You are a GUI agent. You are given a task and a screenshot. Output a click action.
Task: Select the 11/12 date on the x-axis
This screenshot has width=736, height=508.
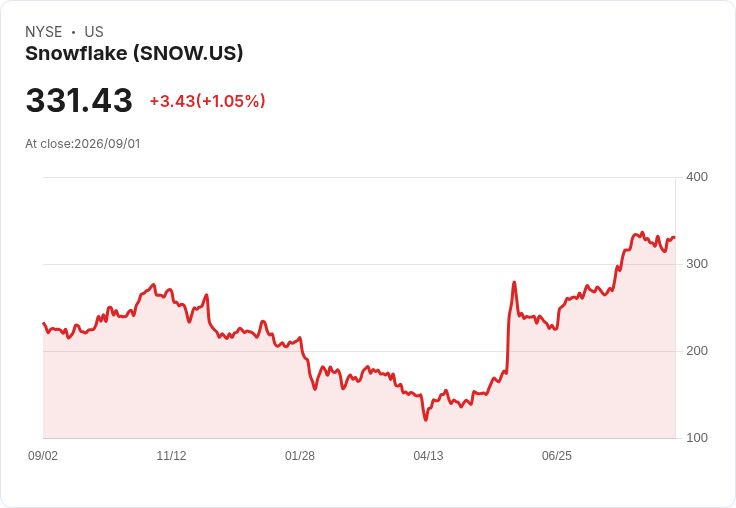(x=171, y=455)
